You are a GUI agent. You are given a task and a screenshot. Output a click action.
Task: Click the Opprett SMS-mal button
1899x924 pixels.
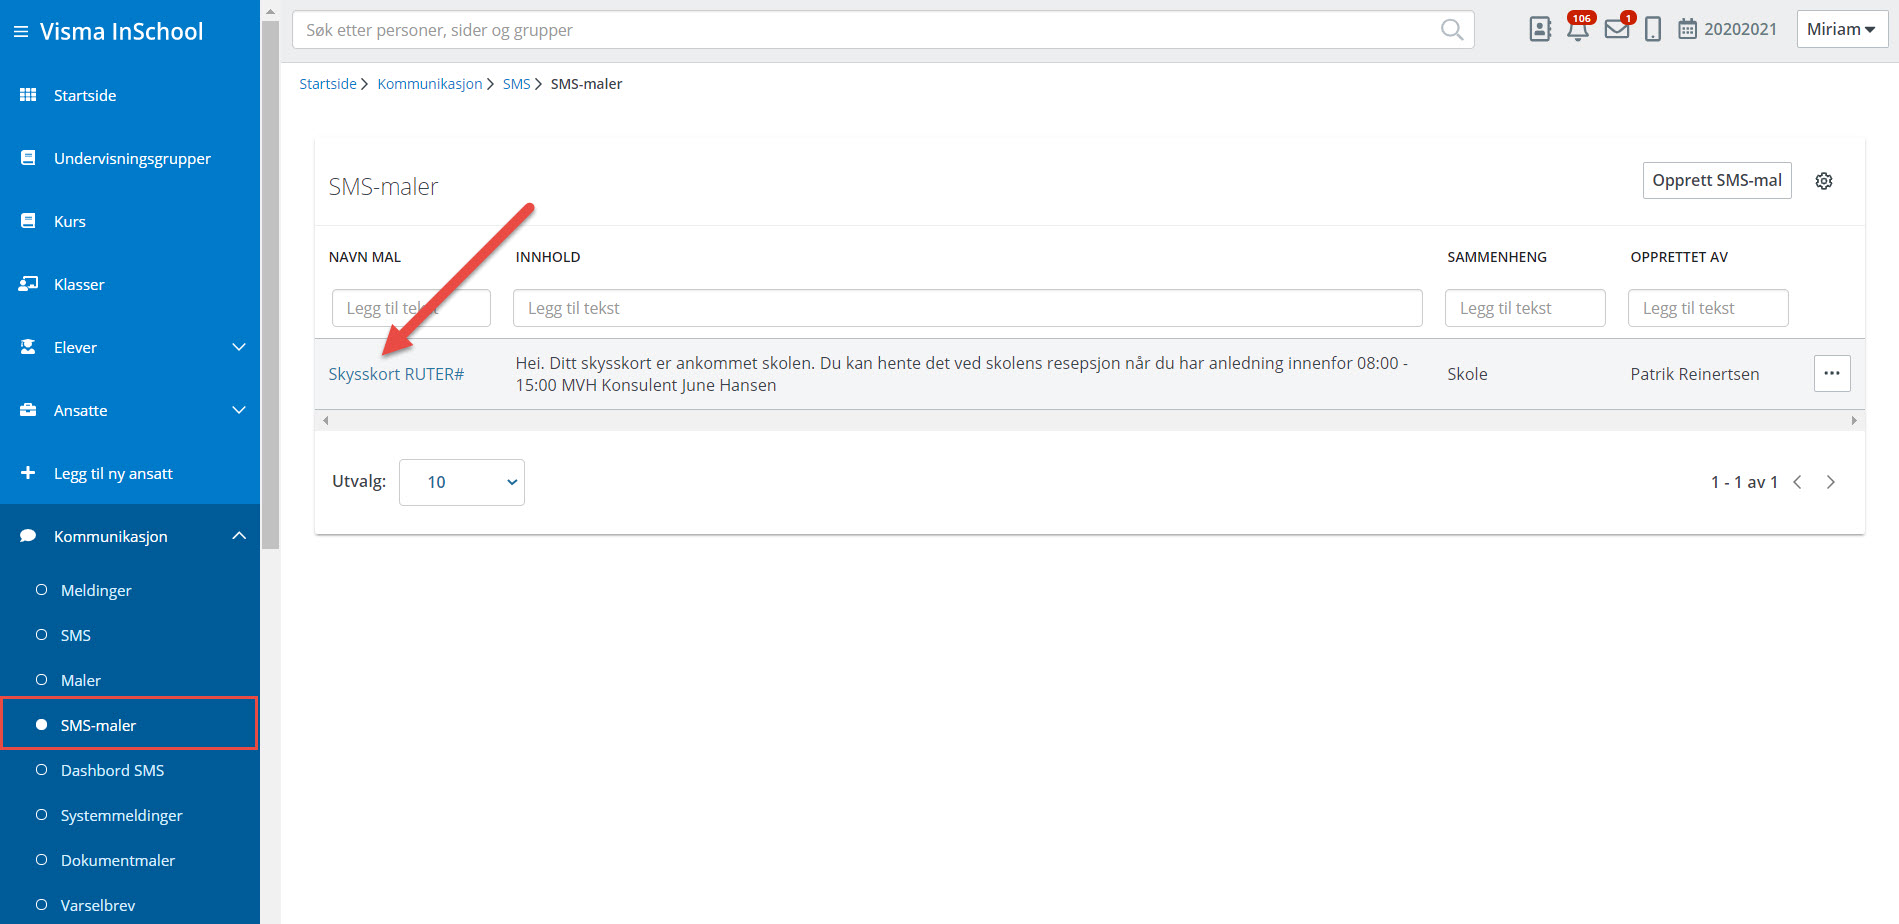pos(1716,181)
